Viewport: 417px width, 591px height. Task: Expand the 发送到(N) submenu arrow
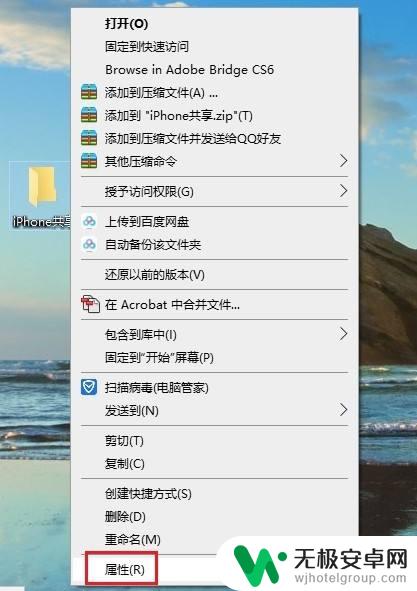click(x=343, y=410)
